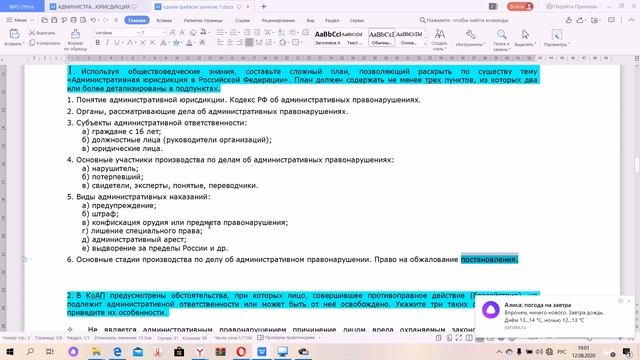
Task: Click the Copy (Копировать) button
Action: [44, 43]
